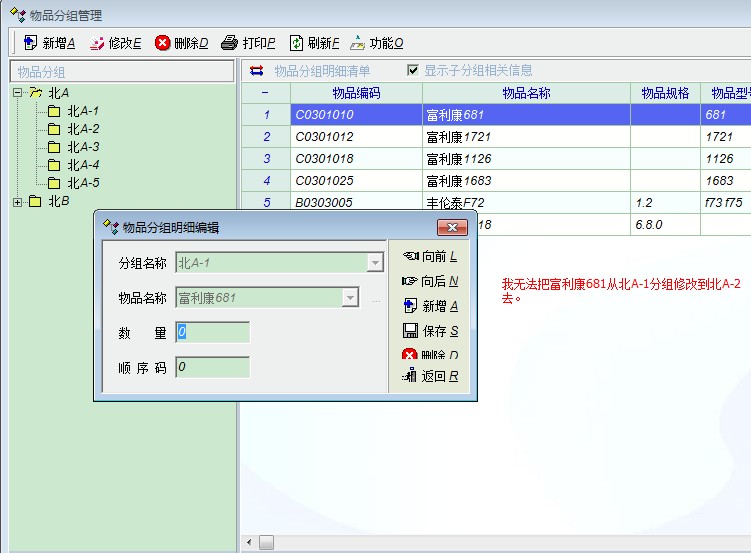The height and width of the screenshot is (553, 751).
Task: Expand the 北B tree node
Action: (x=17, y=202)
